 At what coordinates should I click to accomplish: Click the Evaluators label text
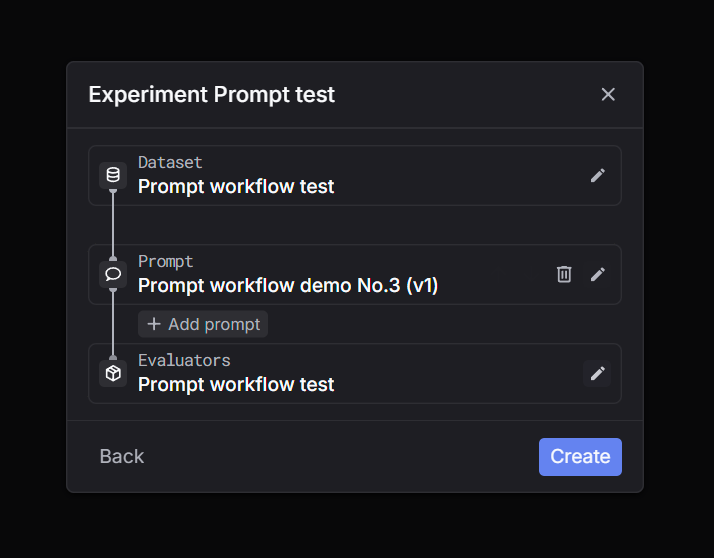[x=184, y=360]
